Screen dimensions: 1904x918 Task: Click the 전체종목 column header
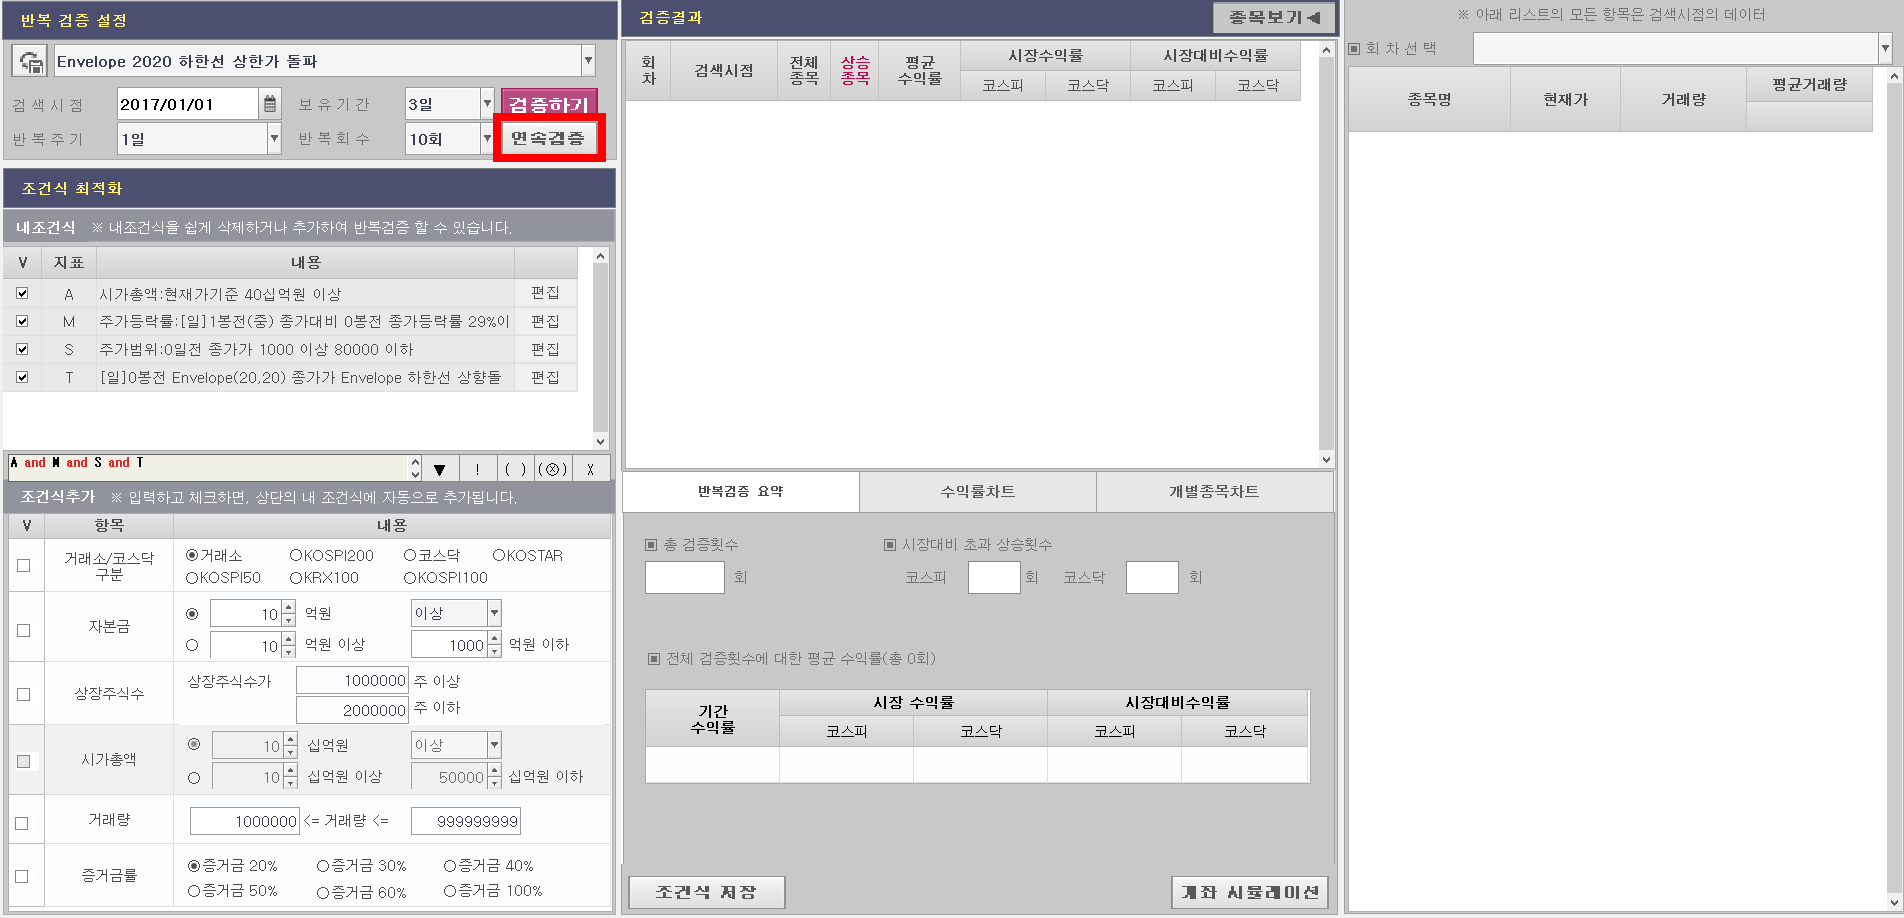click(804, 70)
